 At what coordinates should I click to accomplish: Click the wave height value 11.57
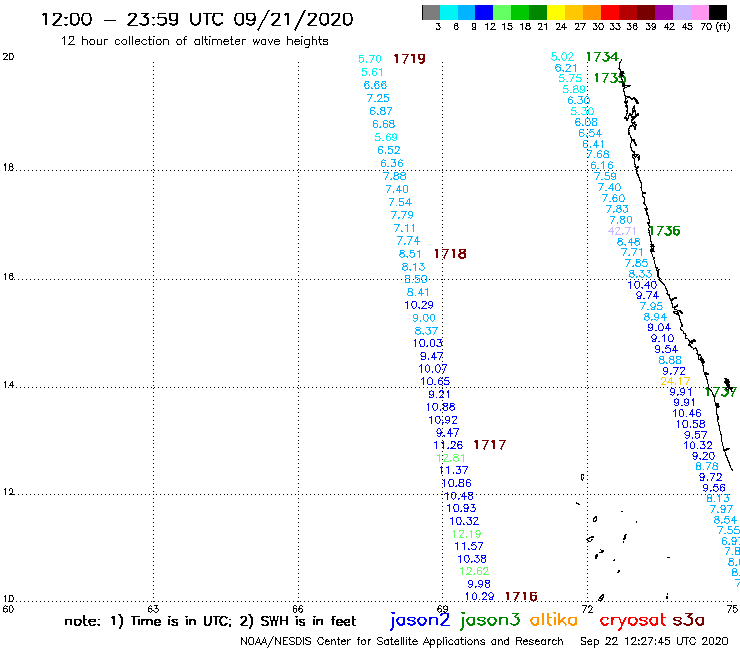click(469, 546)
